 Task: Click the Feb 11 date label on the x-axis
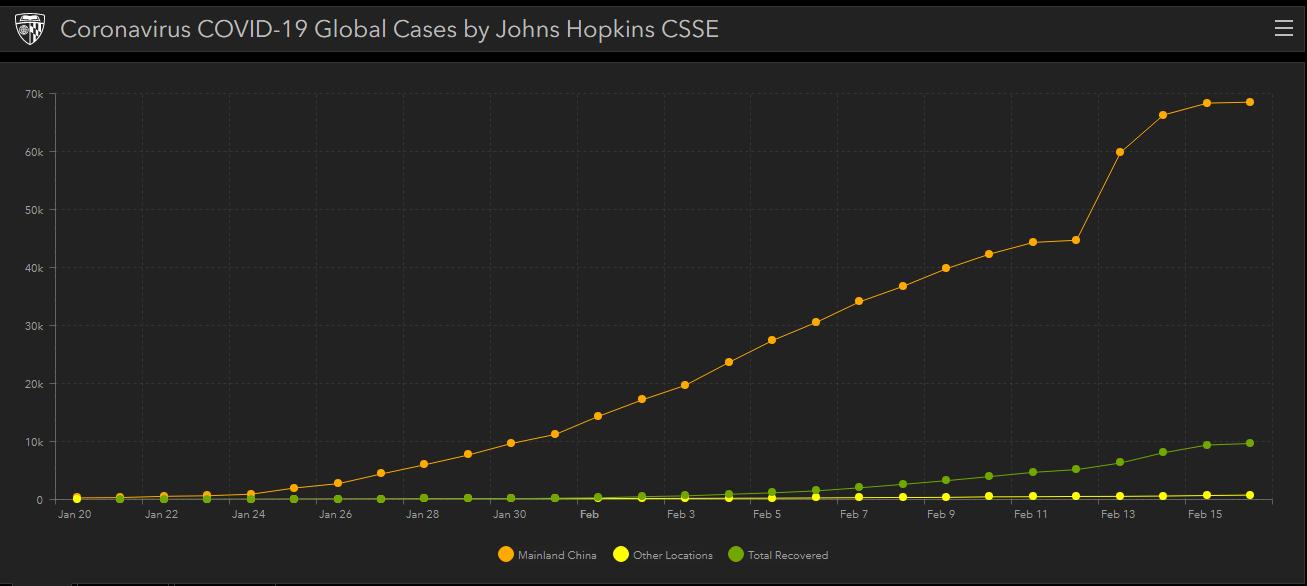click(x=1031, y=515)
